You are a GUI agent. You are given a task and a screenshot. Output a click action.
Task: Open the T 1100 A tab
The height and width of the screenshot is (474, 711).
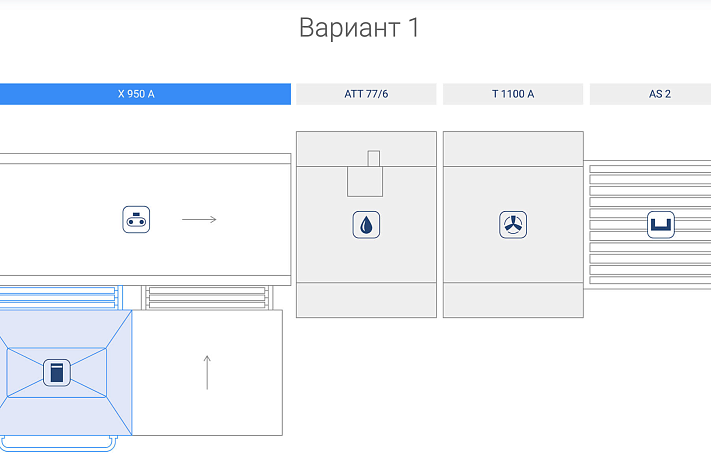(513, 94)
